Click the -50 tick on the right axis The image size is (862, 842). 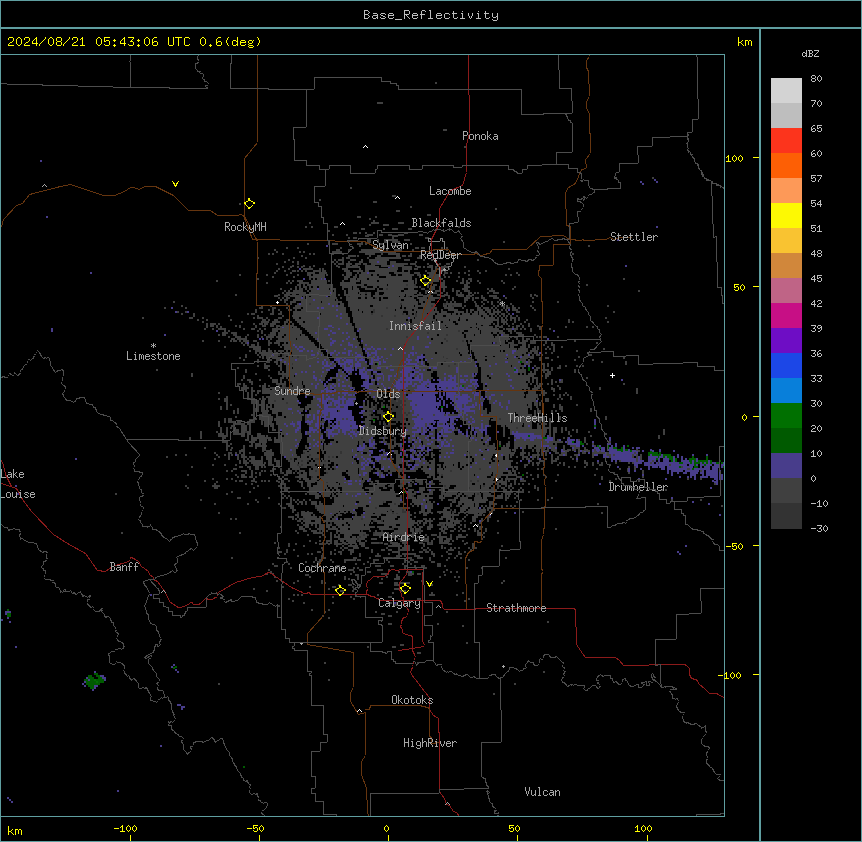734,546
